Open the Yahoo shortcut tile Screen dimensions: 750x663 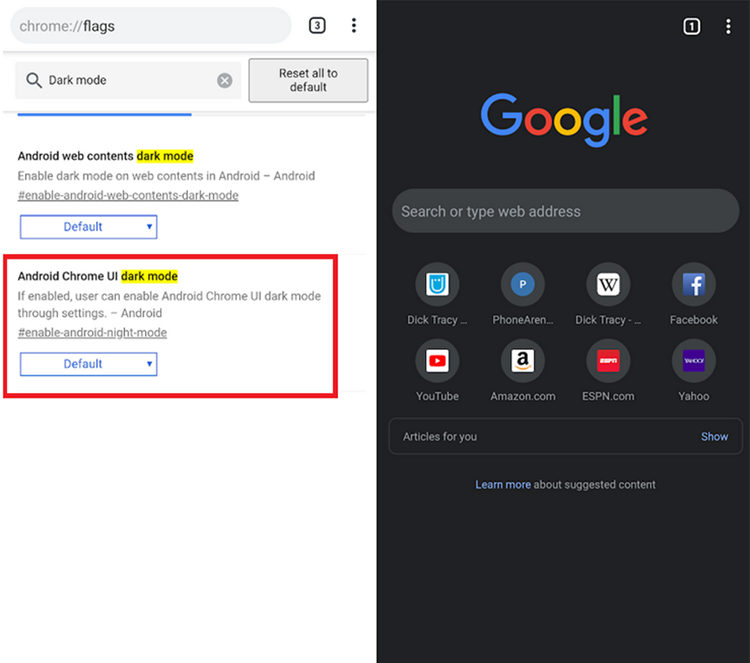point(693,361)
